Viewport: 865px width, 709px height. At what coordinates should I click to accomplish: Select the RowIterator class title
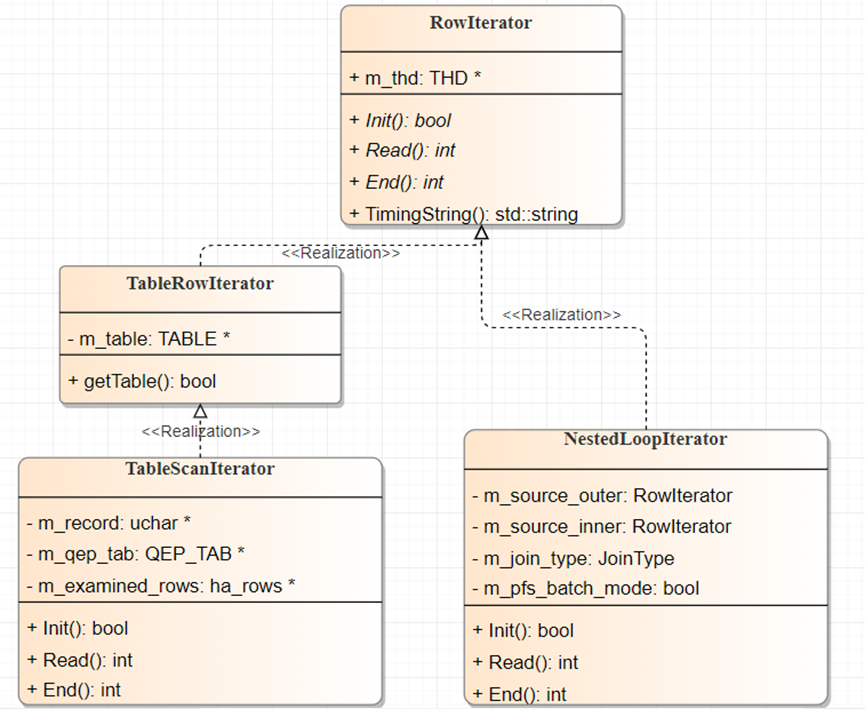coord(481,22)
